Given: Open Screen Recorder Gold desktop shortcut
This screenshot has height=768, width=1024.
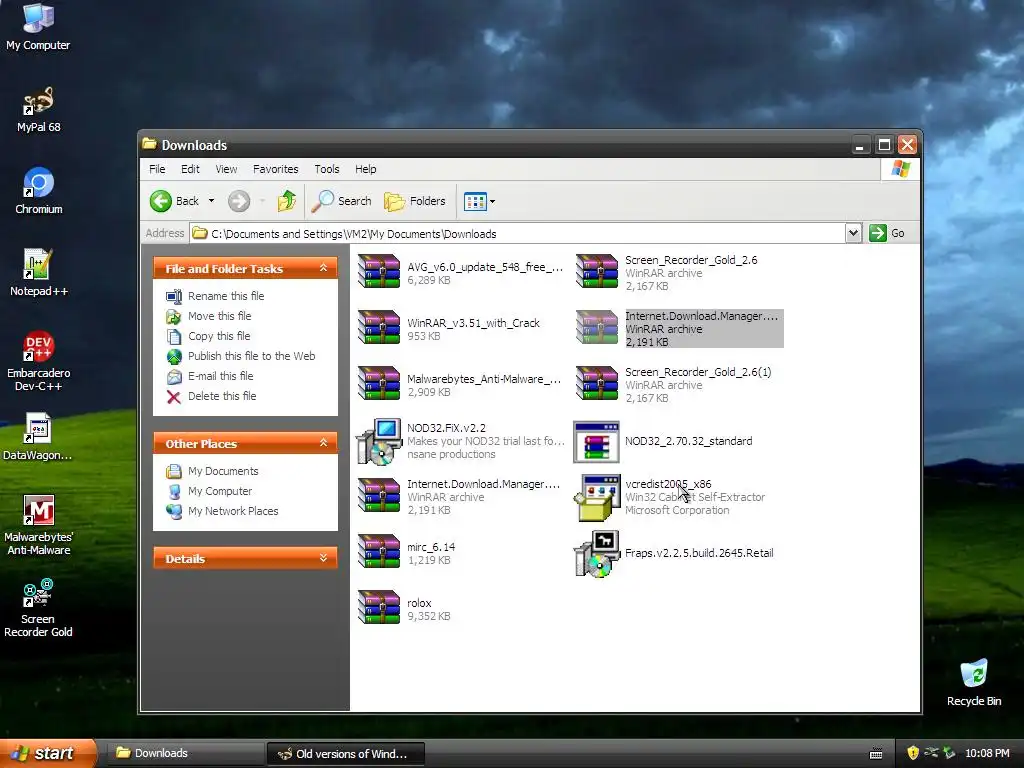Looking at the screenshot, I should pos(38,607).
